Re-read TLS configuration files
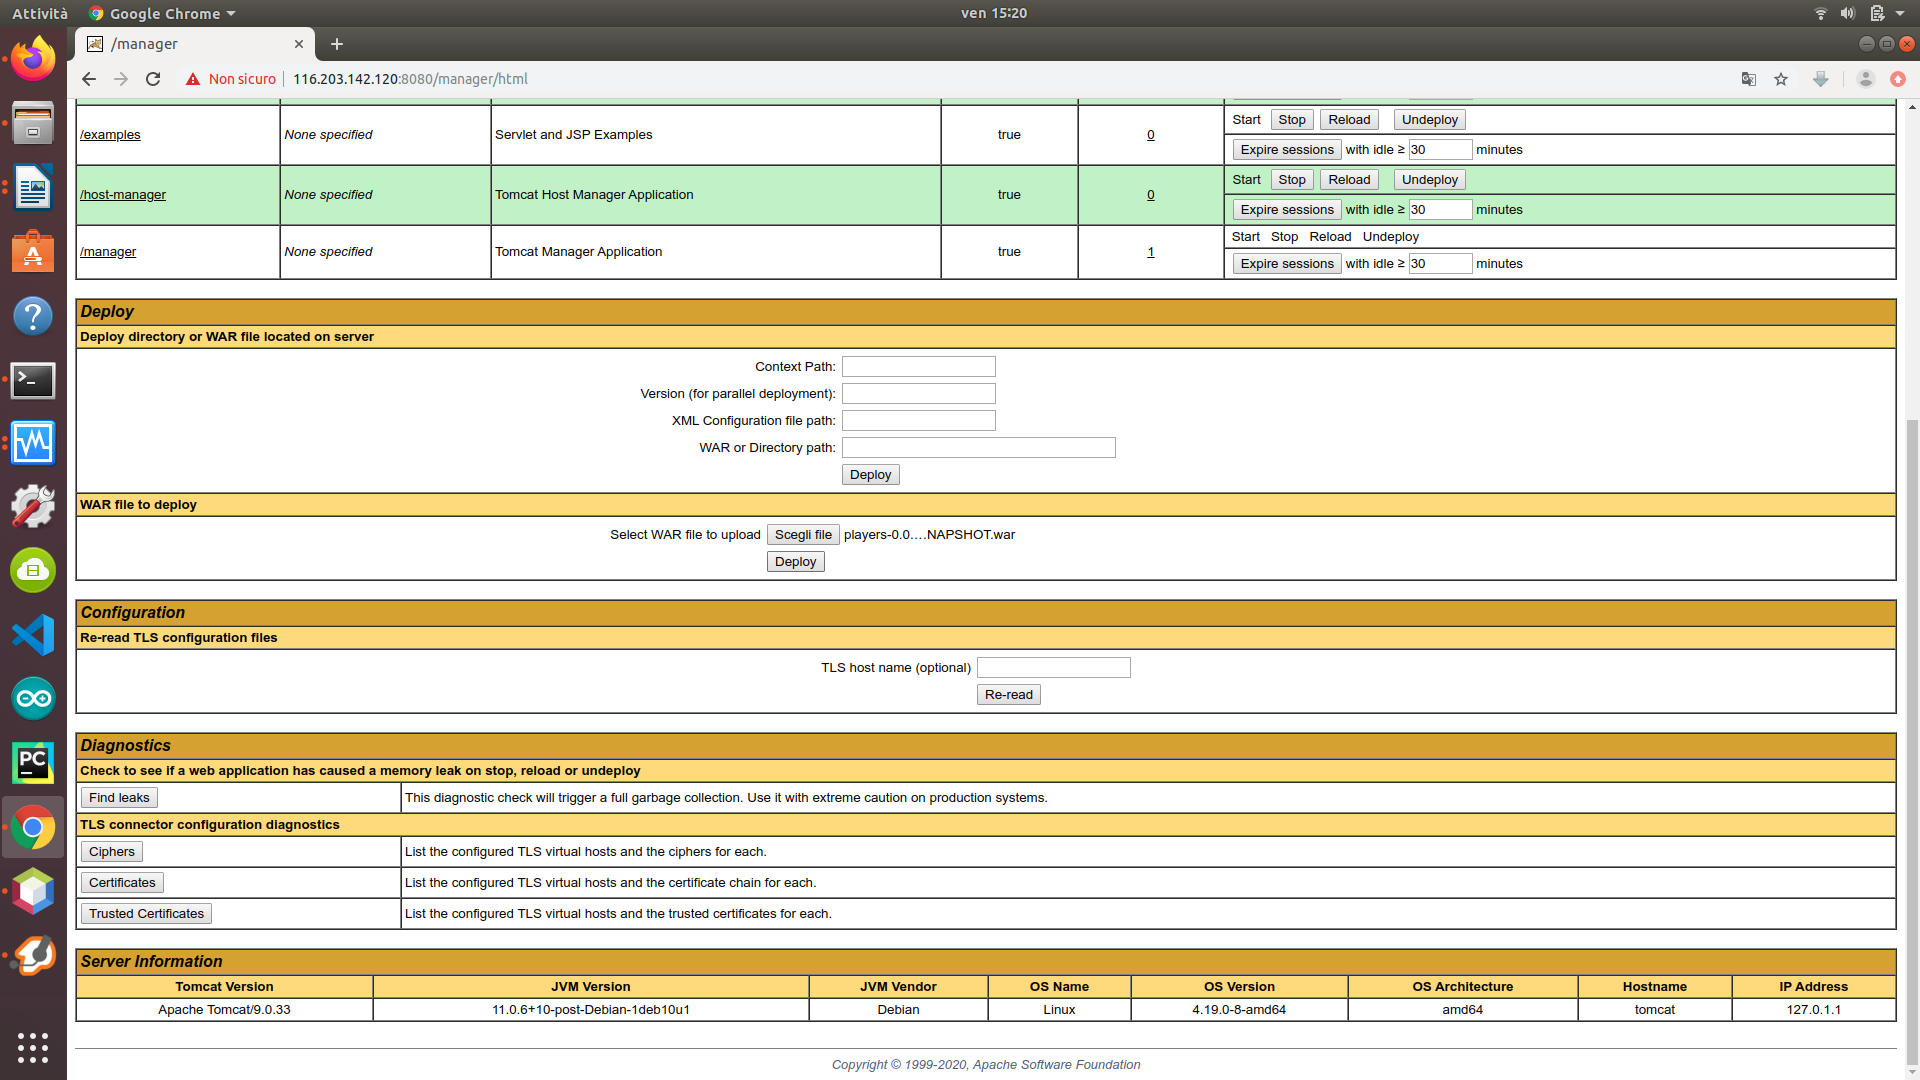 [1009, 695]
